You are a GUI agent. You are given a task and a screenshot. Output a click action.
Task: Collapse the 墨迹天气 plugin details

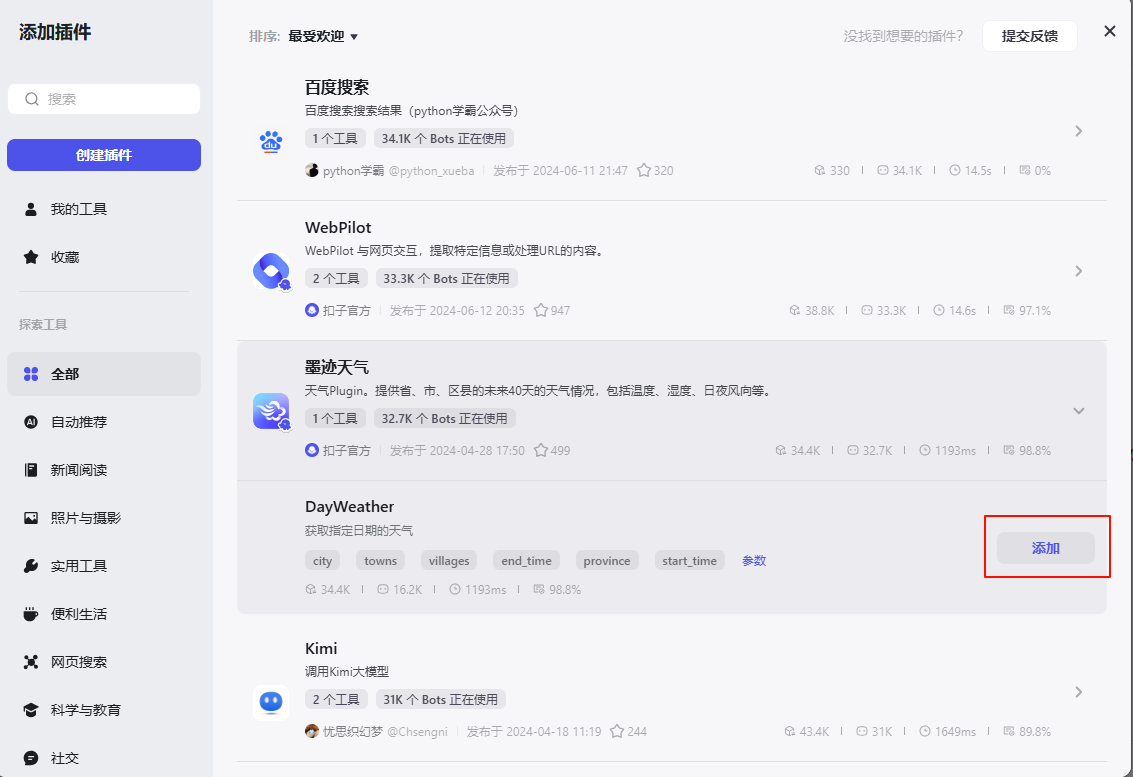pos(1078,410)
